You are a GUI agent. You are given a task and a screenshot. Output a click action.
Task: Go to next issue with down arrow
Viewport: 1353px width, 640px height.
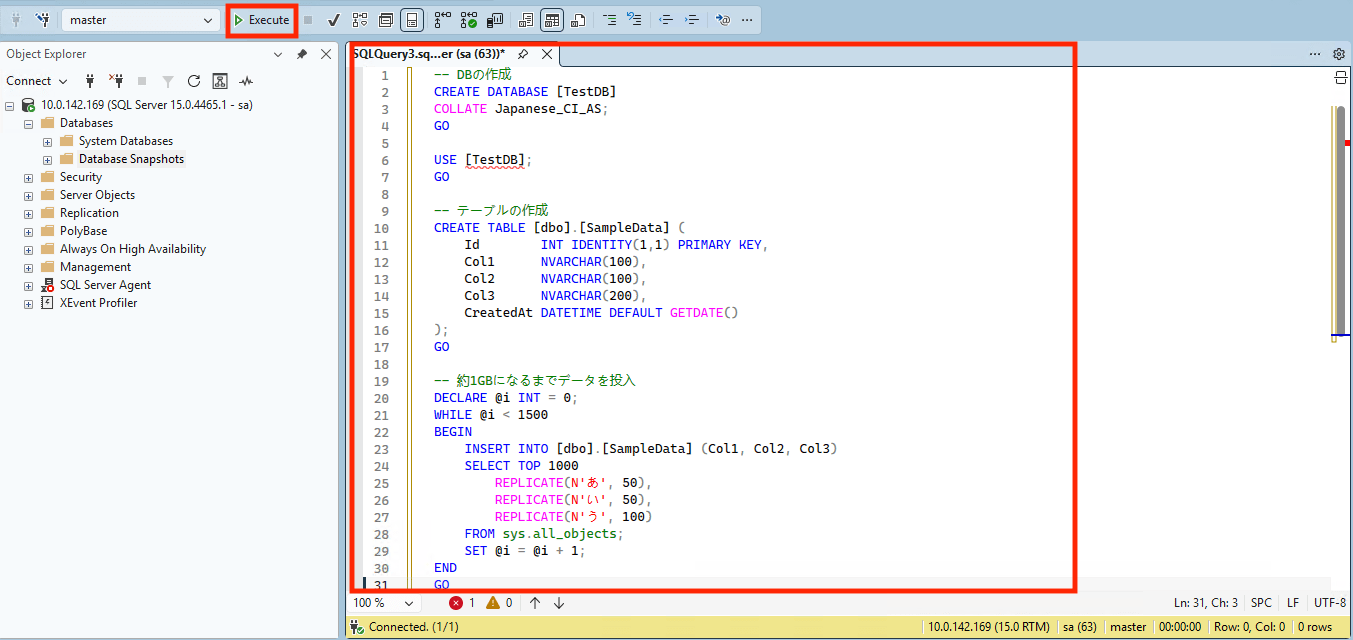[559, 603]
